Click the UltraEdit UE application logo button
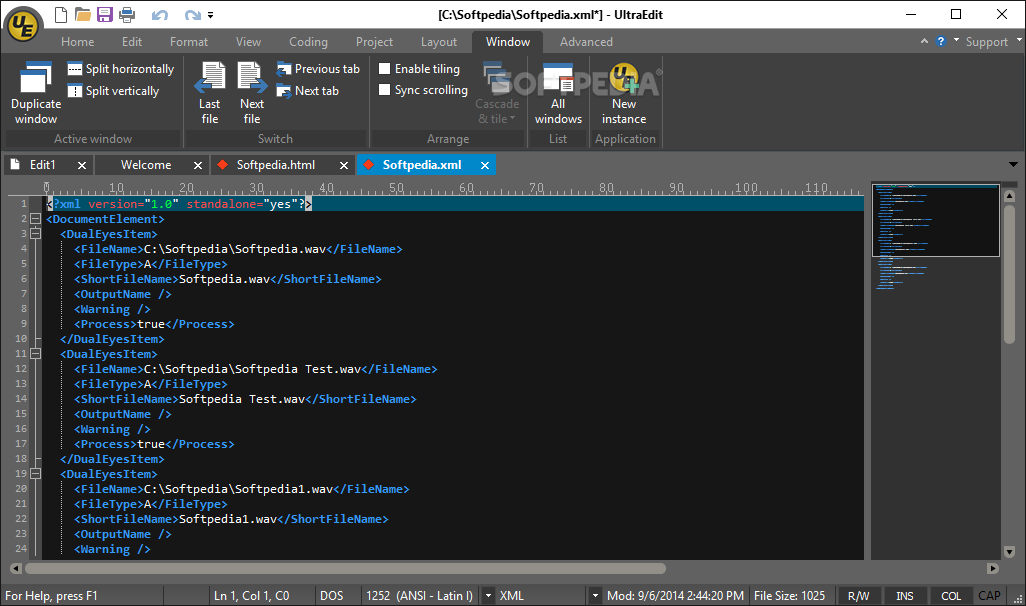Screen dimensions: 1026x606 (x=24, y=26)
